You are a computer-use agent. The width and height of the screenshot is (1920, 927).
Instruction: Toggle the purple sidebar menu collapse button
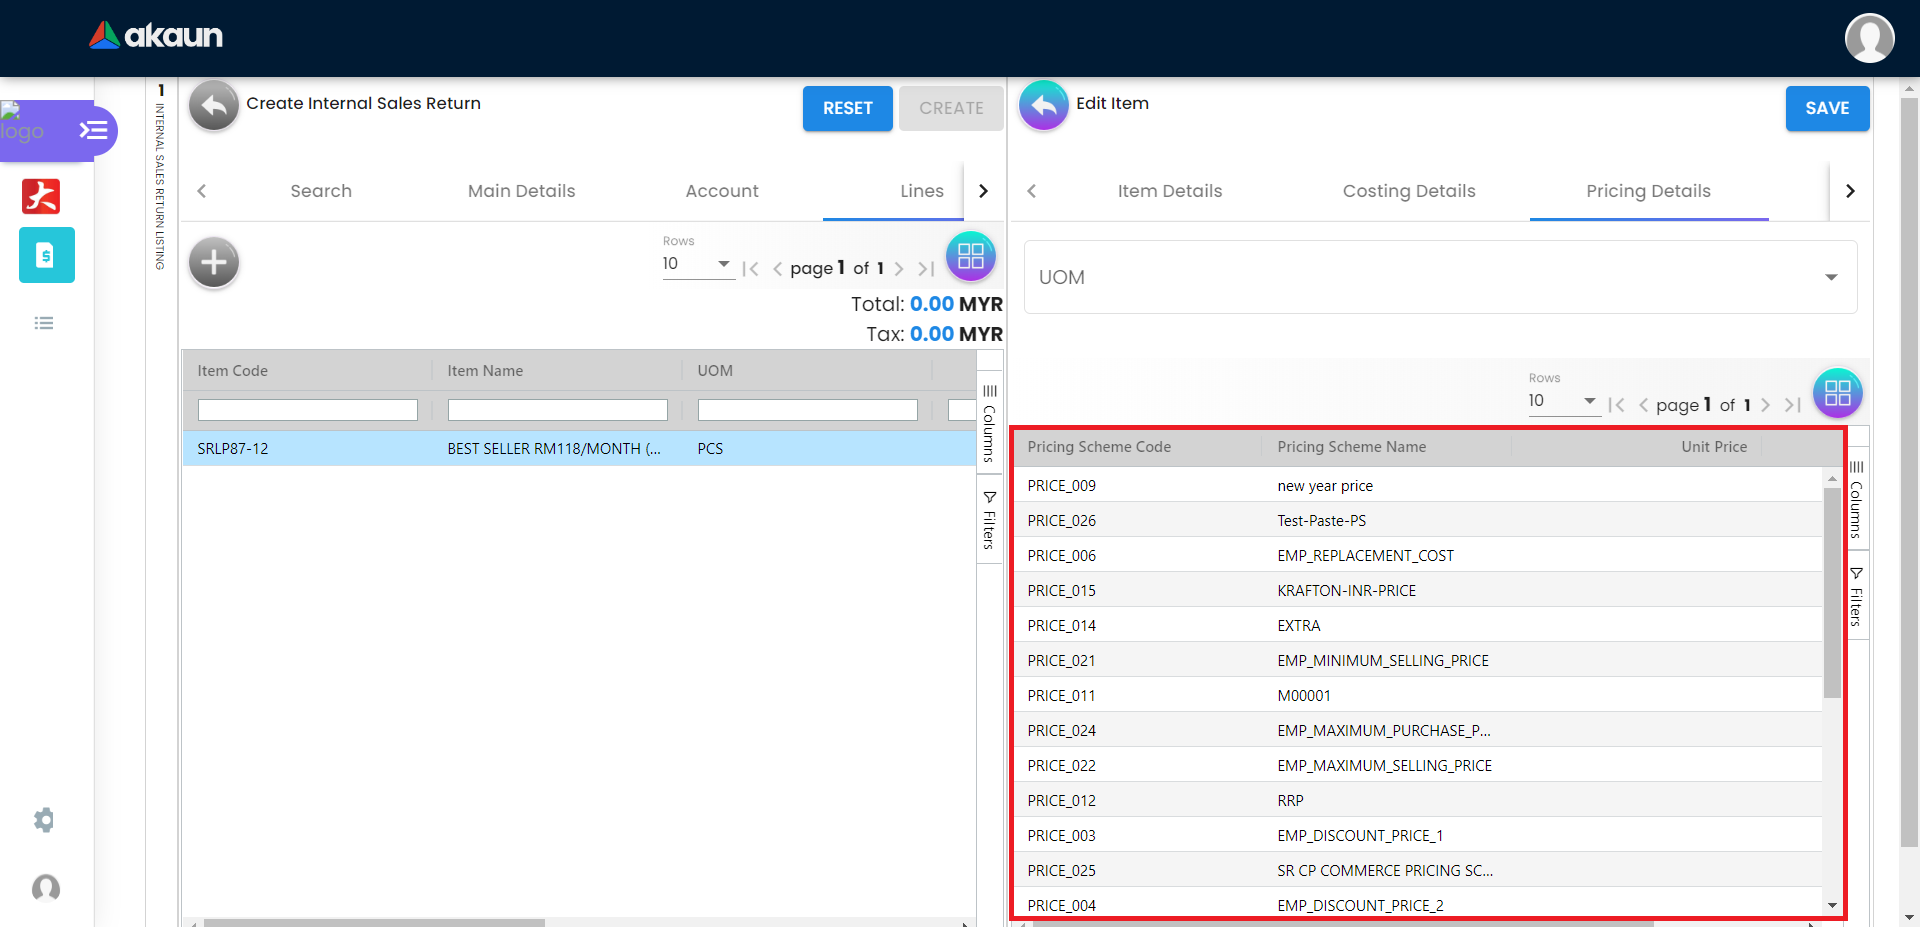[93, 131]
